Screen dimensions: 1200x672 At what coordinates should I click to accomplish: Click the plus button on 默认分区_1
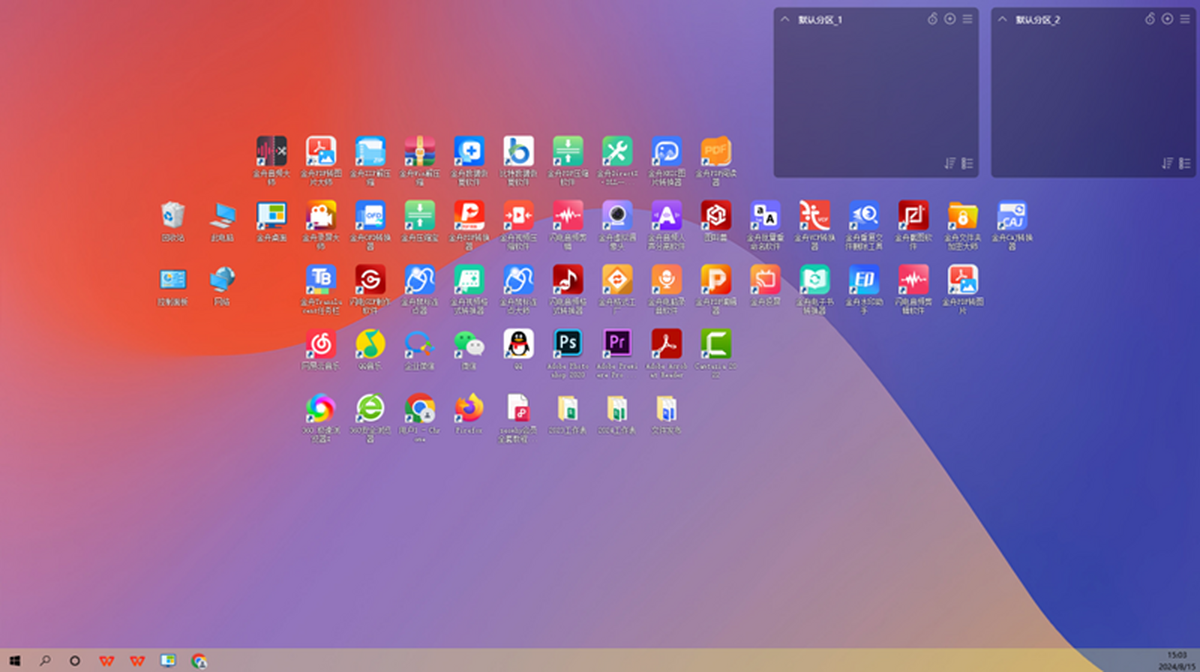[x=950, y=19]
